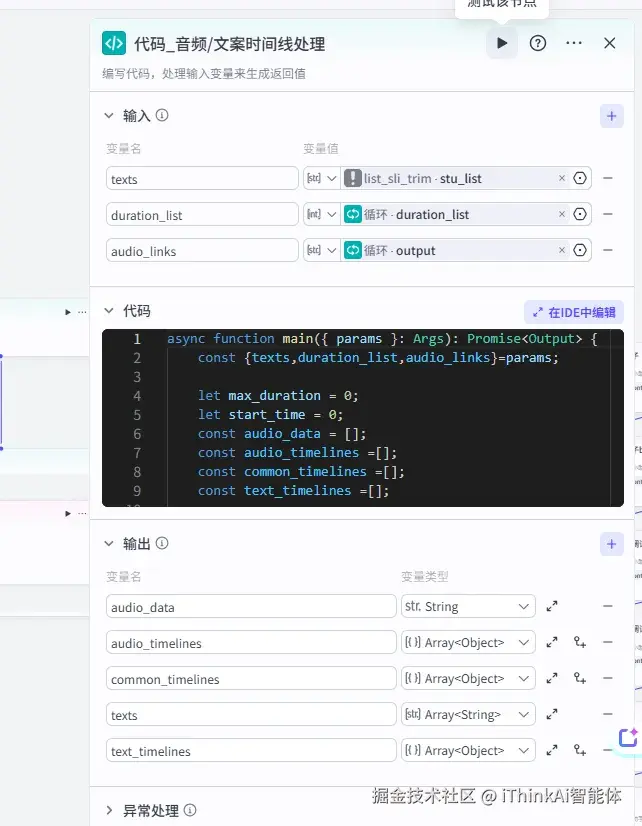Click the code line declaring audio_data
The image size is (642, 826).
(282, 434)
